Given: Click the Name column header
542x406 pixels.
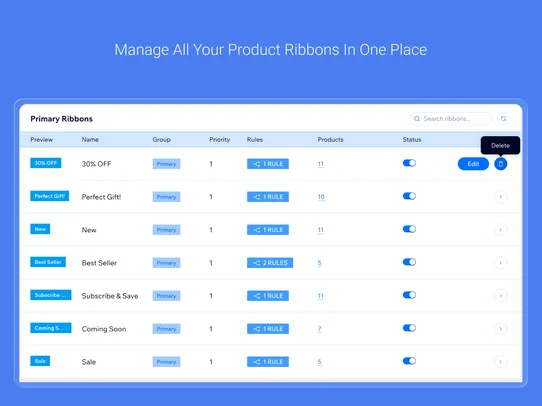Looking at the screenshot, I should pos(90,140).
